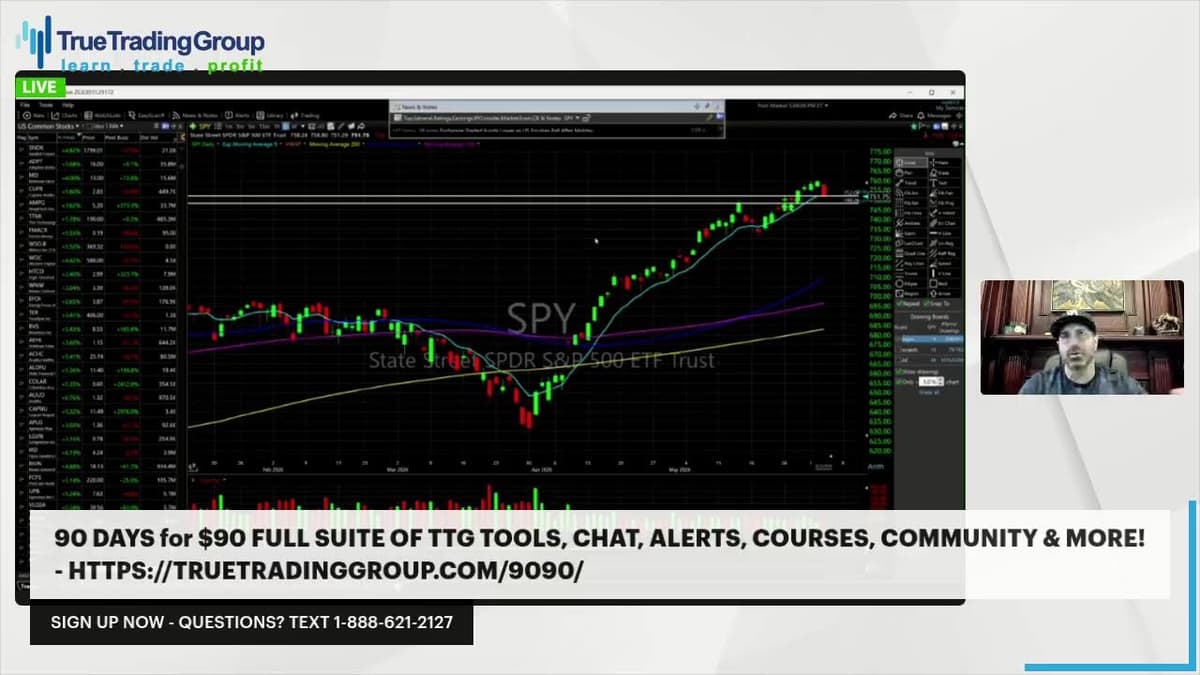Select the Trend line drawing tool

coord(910,182)
